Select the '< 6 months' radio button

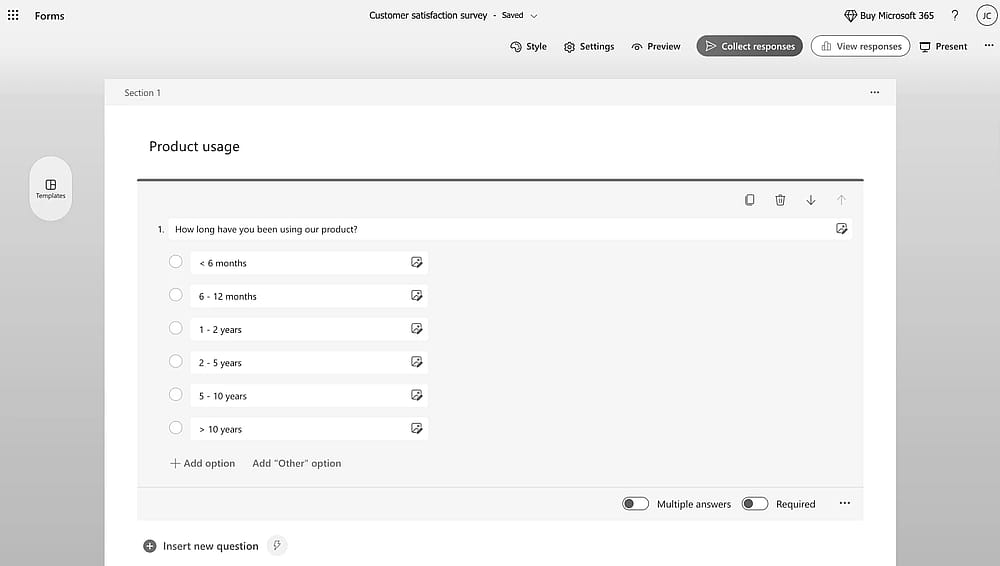175,262
